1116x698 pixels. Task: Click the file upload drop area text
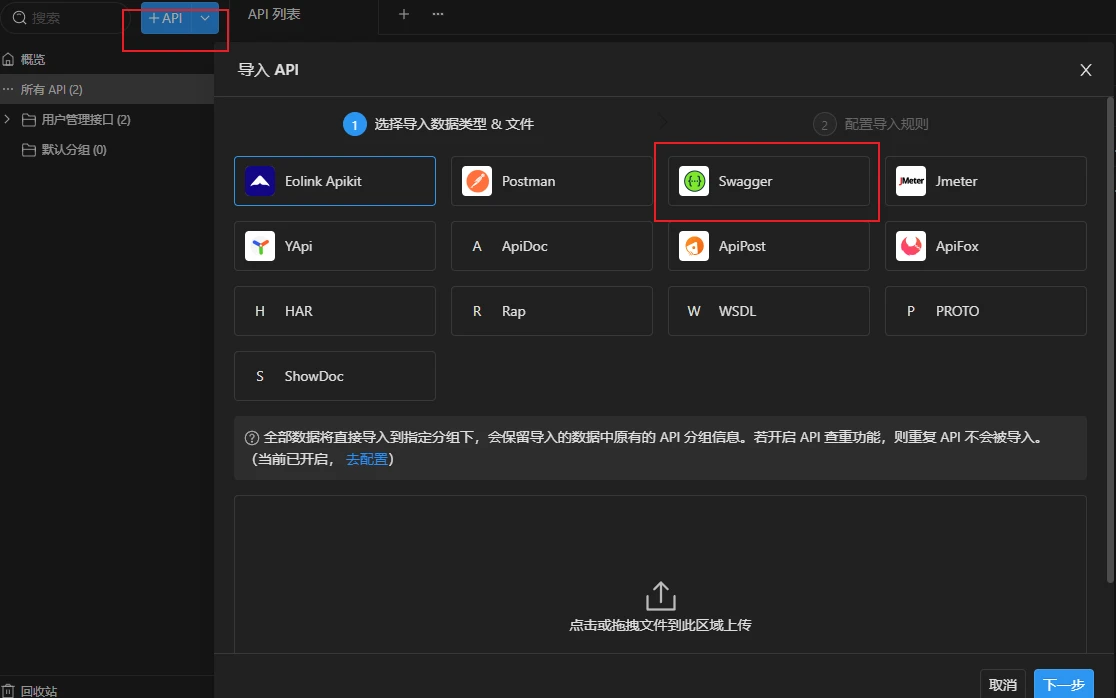pyautogui.click(x=660, y=625)
